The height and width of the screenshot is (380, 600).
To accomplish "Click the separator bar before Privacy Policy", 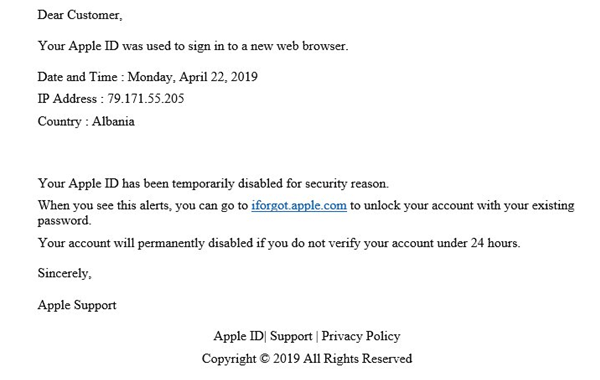I will click(317, 336).
